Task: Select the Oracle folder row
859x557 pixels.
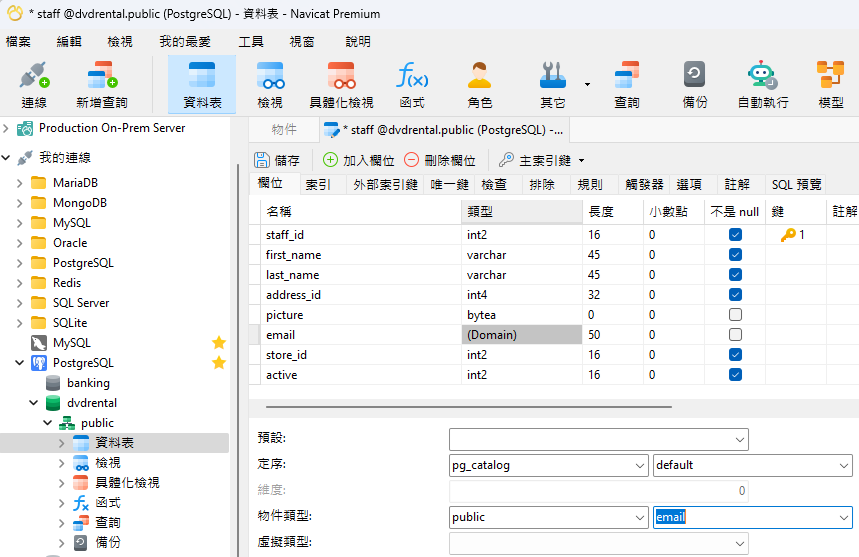Action: click(x=114, y=243)
